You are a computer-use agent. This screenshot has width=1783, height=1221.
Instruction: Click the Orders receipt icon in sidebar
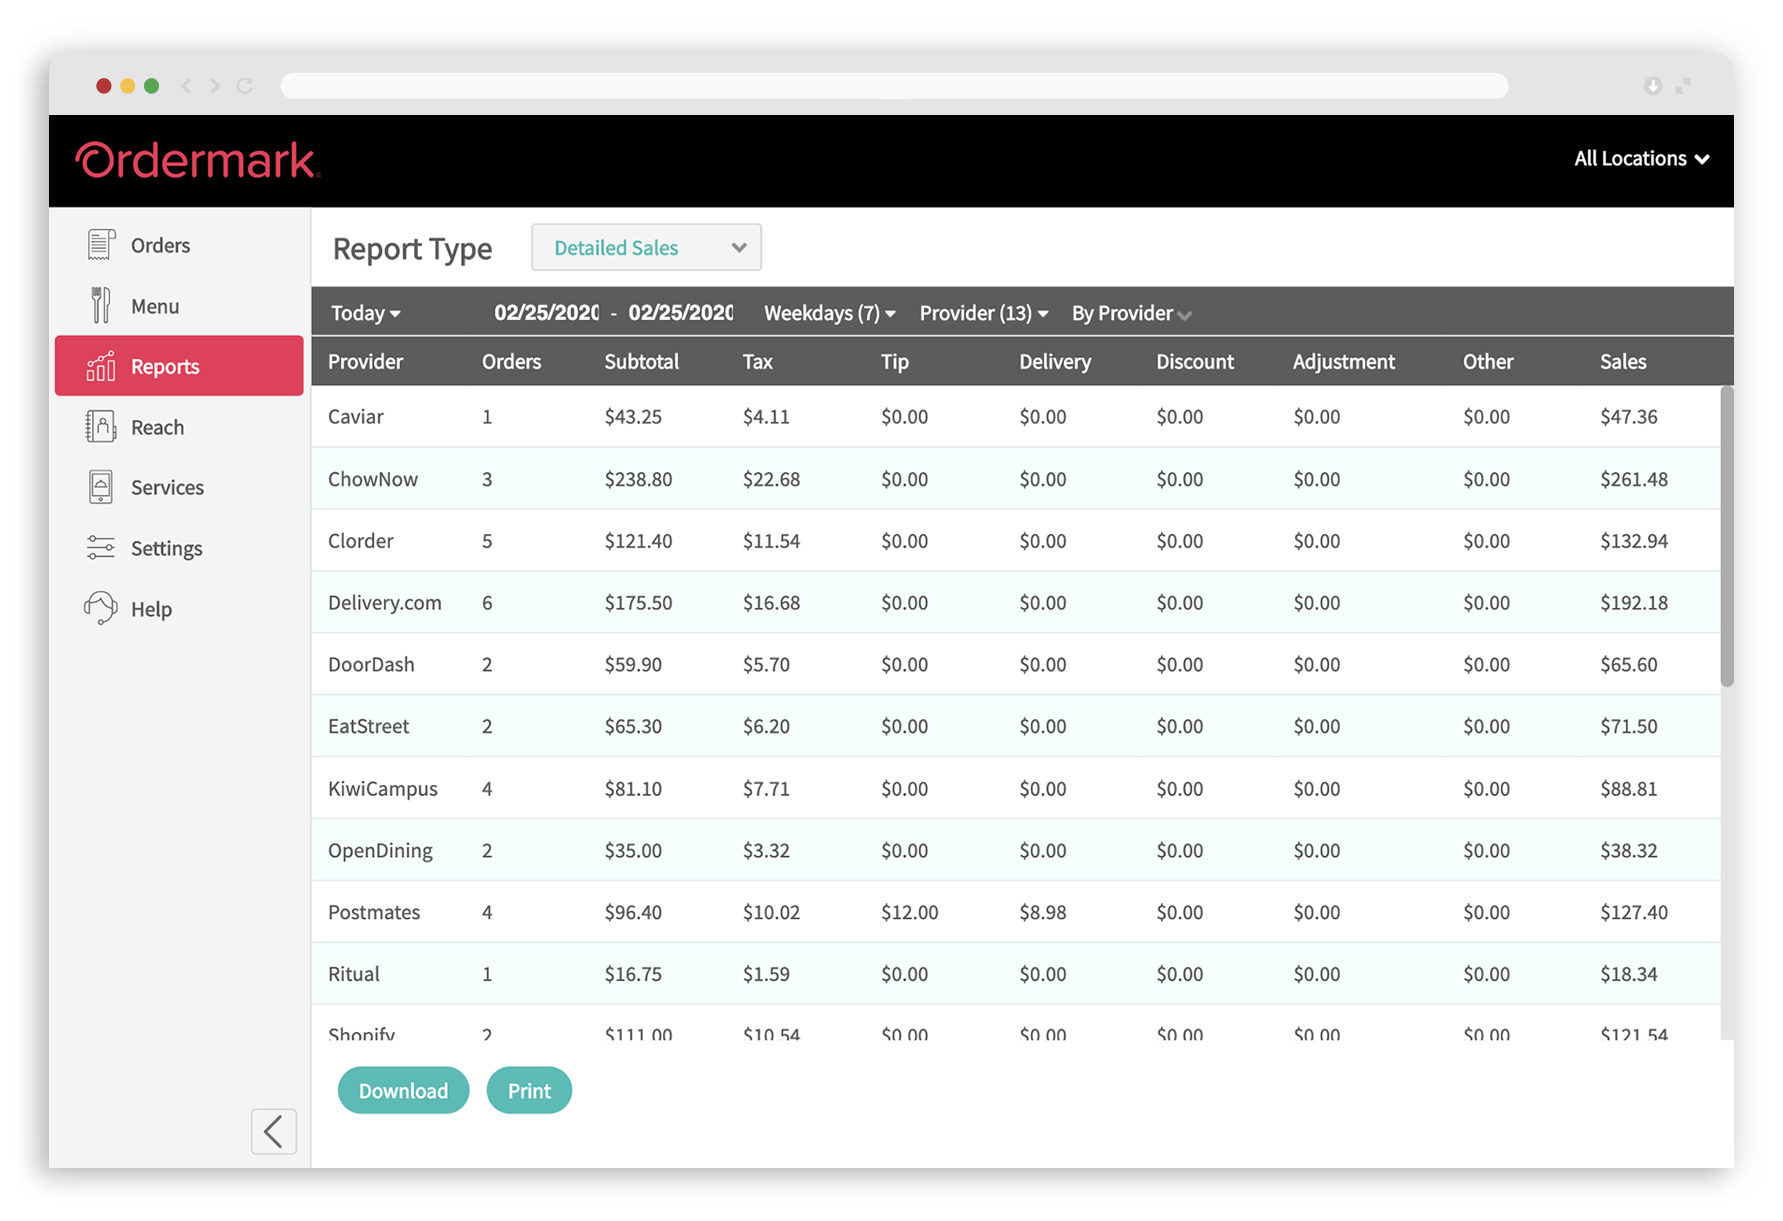pos(100,244)
